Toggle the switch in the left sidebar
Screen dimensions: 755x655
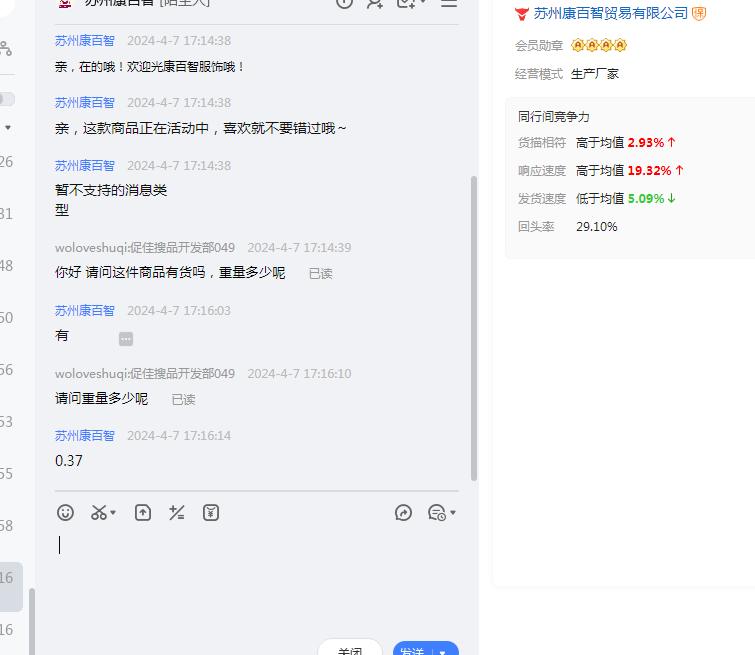point(6,99)
